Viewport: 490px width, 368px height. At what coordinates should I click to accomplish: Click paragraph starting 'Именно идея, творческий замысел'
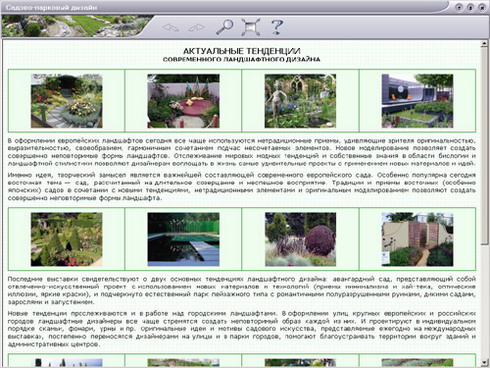point(242,186)
